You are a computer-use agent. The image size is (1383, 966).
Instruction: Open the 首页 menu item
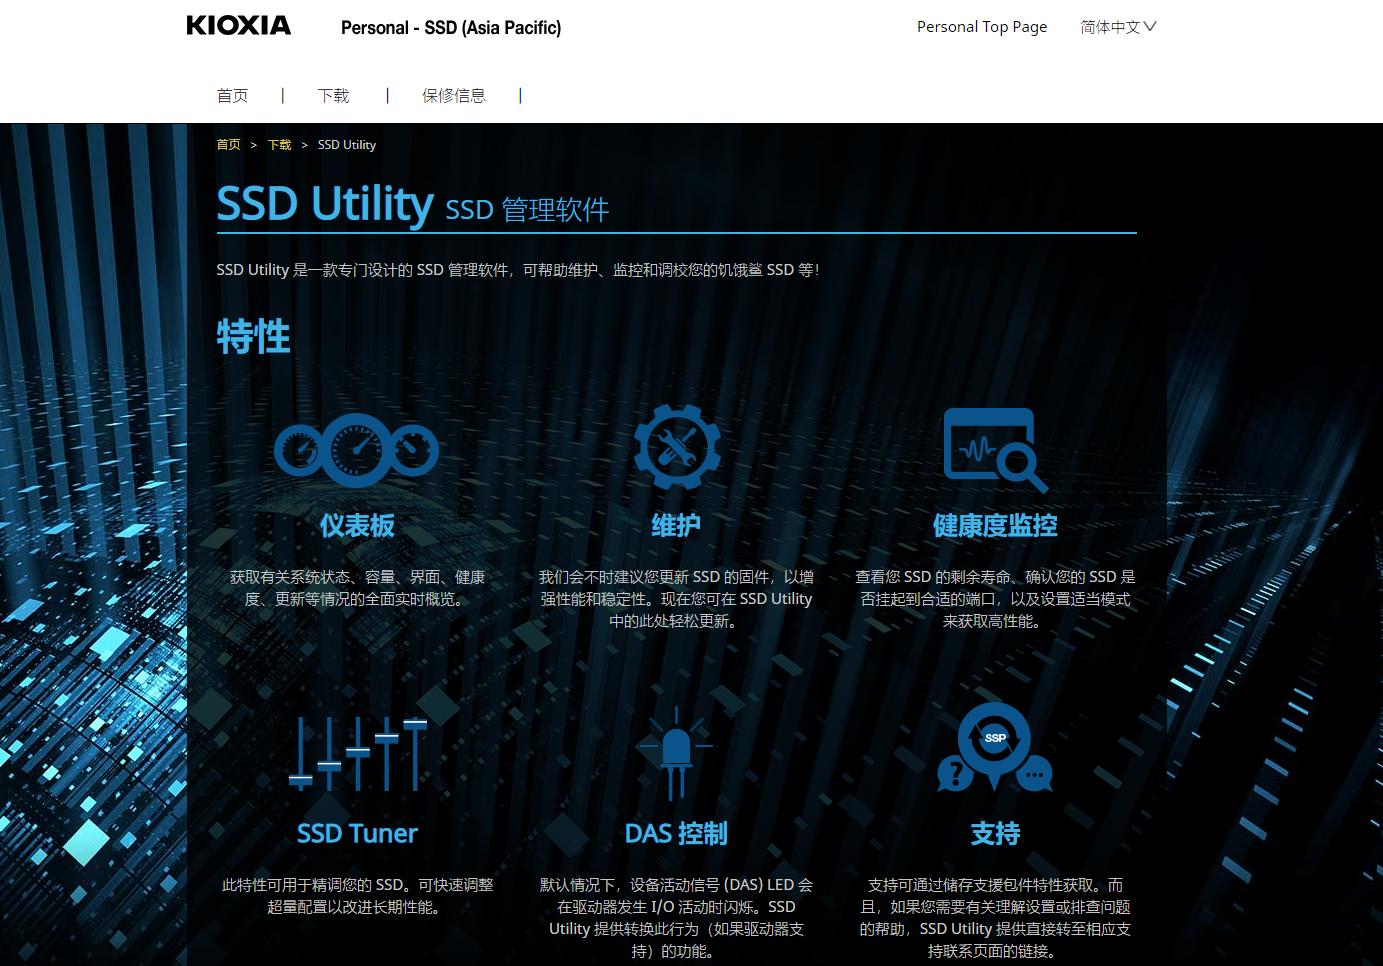click(232, 96)
